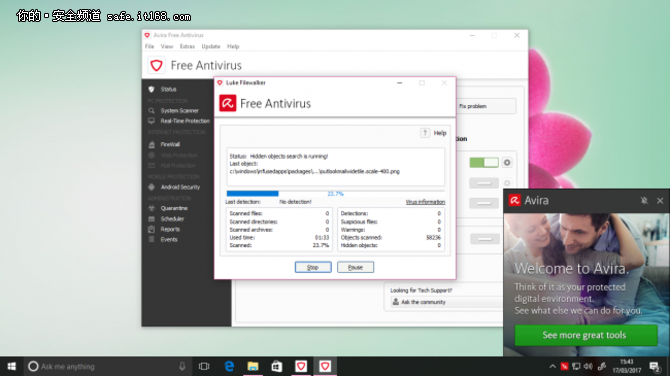Open the real-time protection settings gear
This screenshot has width=670, height=376.
point(507,162)
